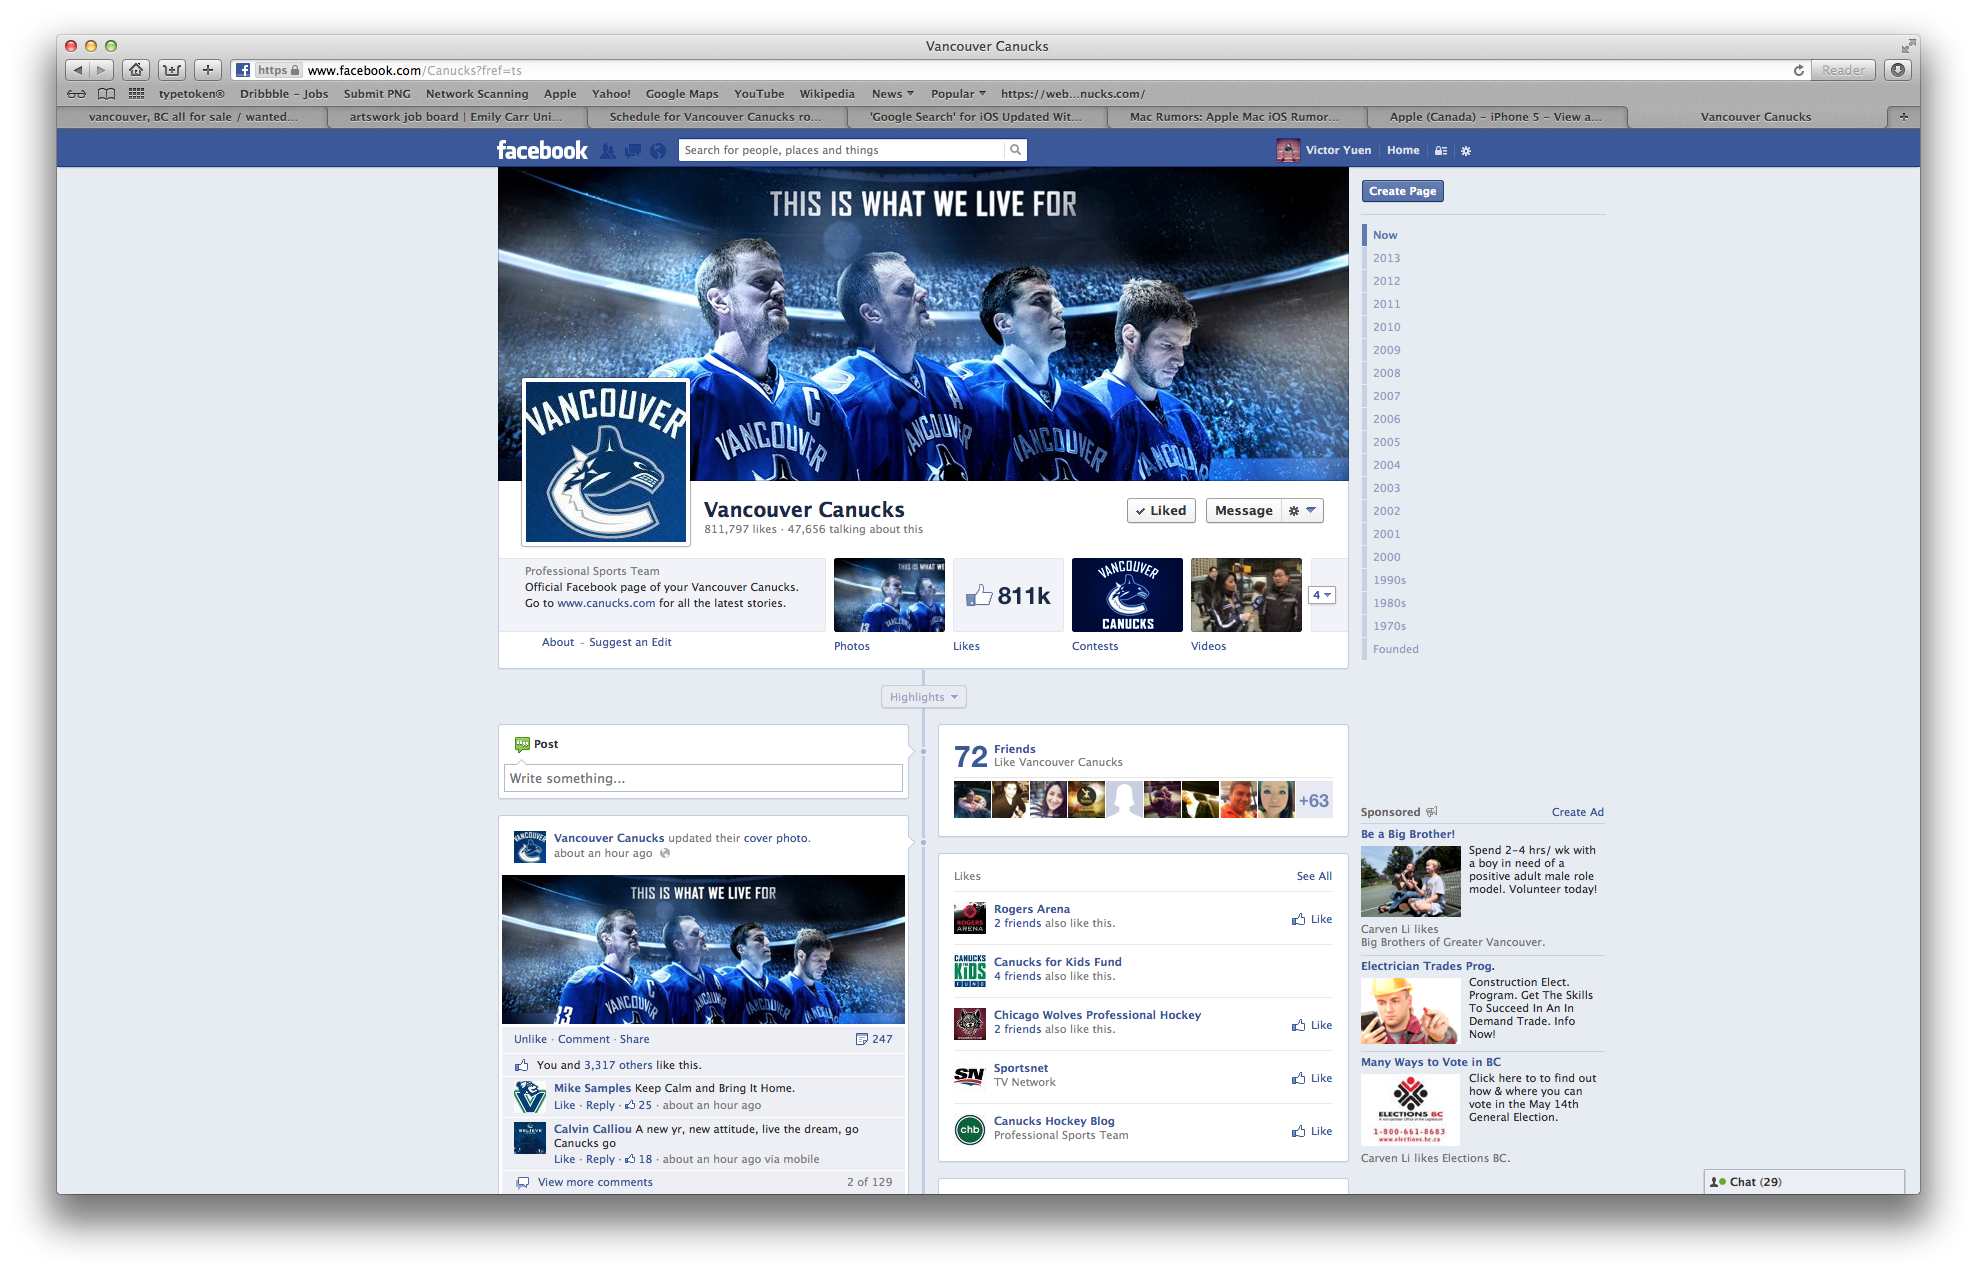Like the Sportsnet page
Image resolution: width=1977 pixels, height=1273 pixels.
click(1311, 1078)
